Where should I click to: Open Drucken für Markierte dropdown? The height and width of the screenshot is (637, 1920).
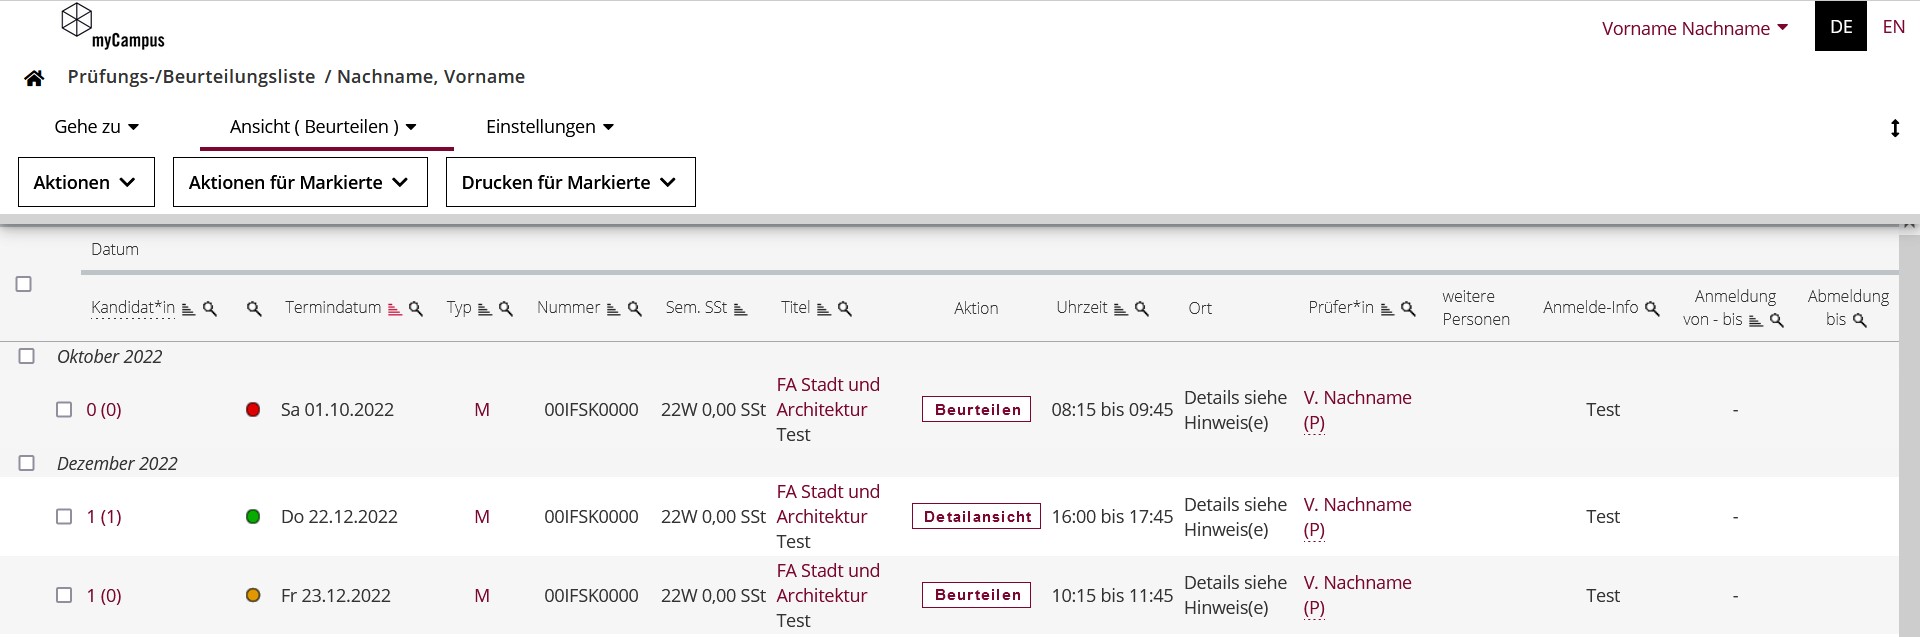(570, 182)
